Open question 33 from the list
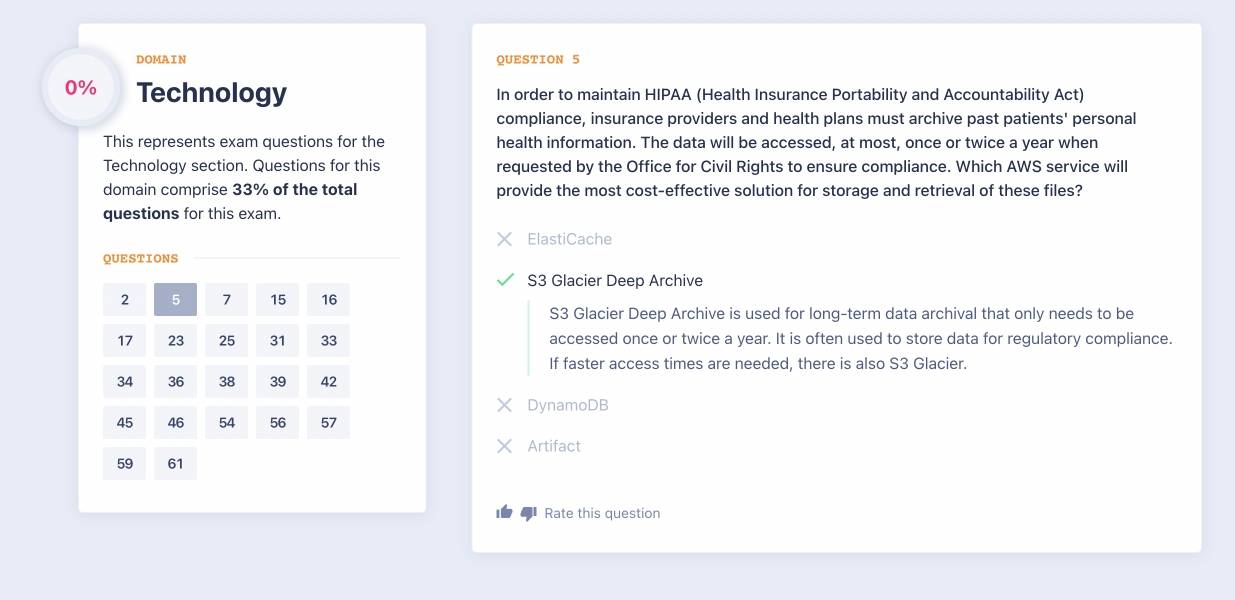This screenshot has width=1235, height=600. (x=329, y=340)
